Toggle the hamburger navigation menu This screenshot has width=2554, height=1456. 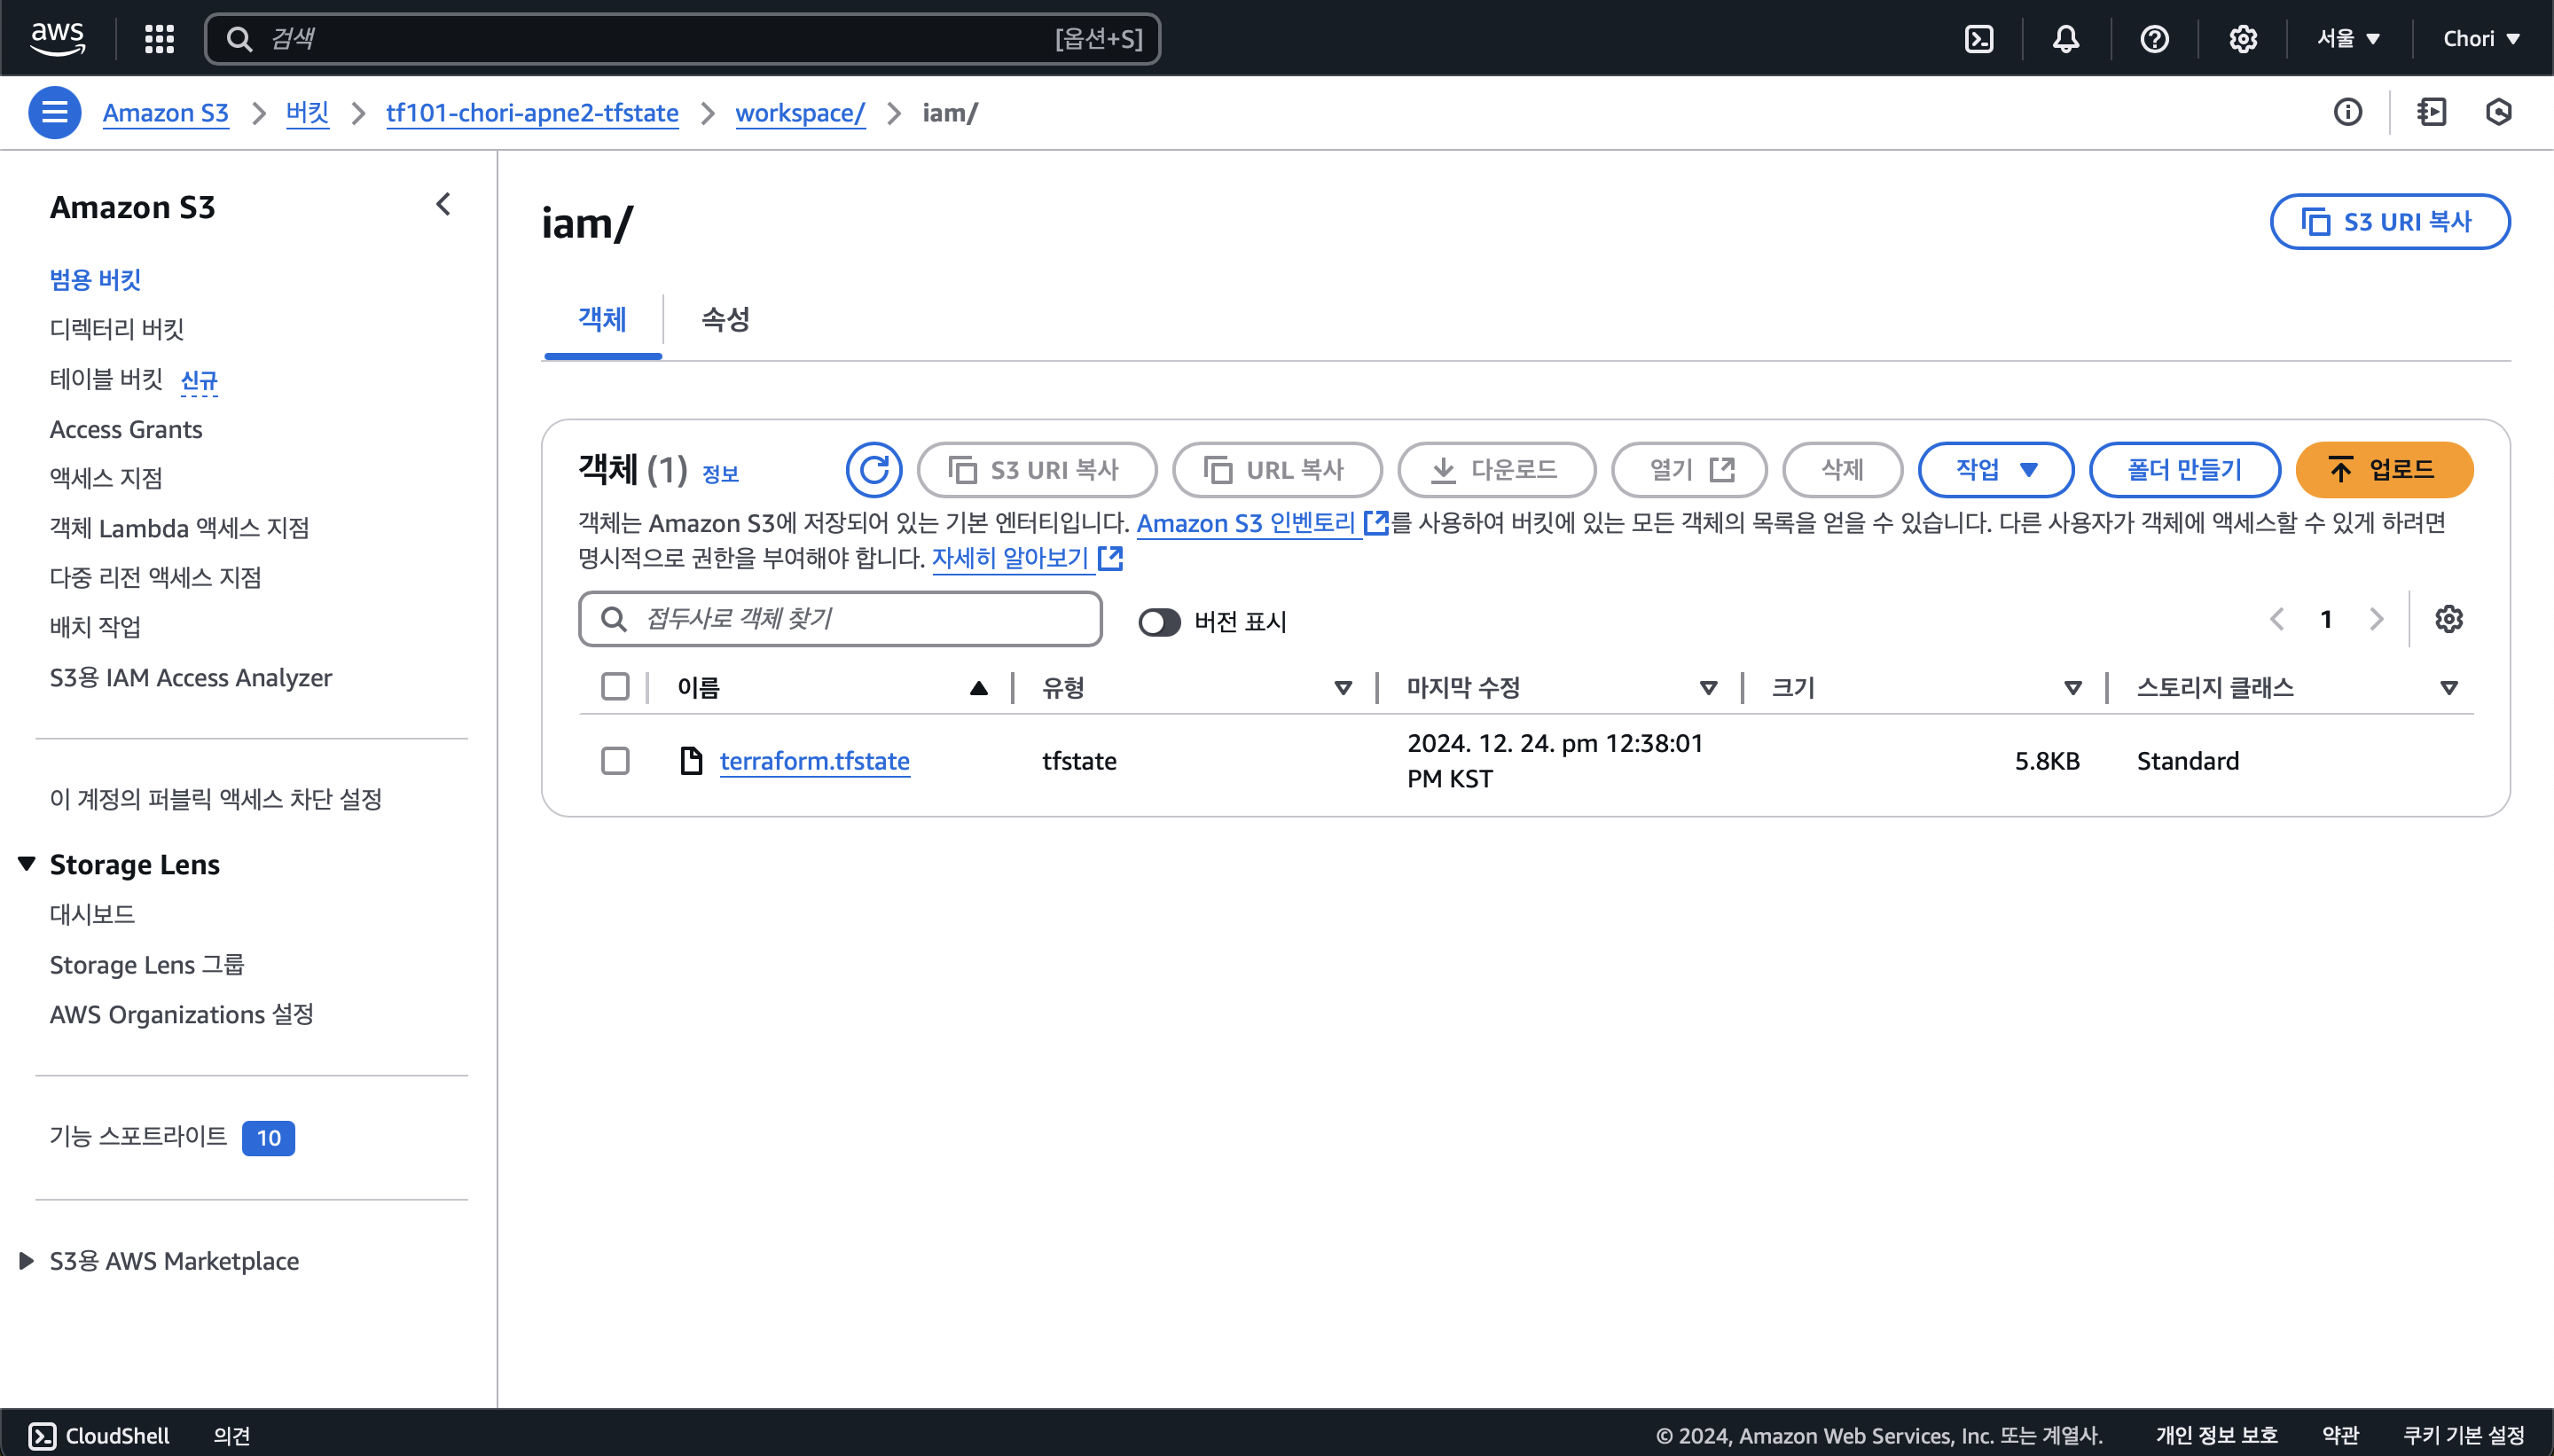coord(55,113)
